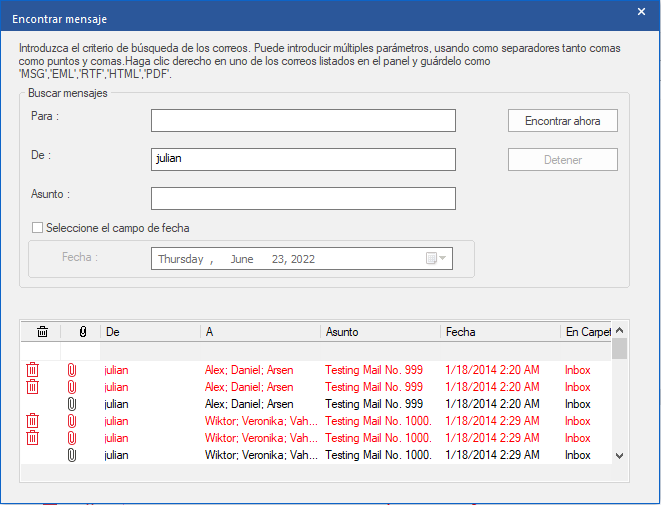Image resolution: width=661 pixels, height=505 pixels.
Task: Click '2022' year in the Fecha date field
Action: pos(302,259)
